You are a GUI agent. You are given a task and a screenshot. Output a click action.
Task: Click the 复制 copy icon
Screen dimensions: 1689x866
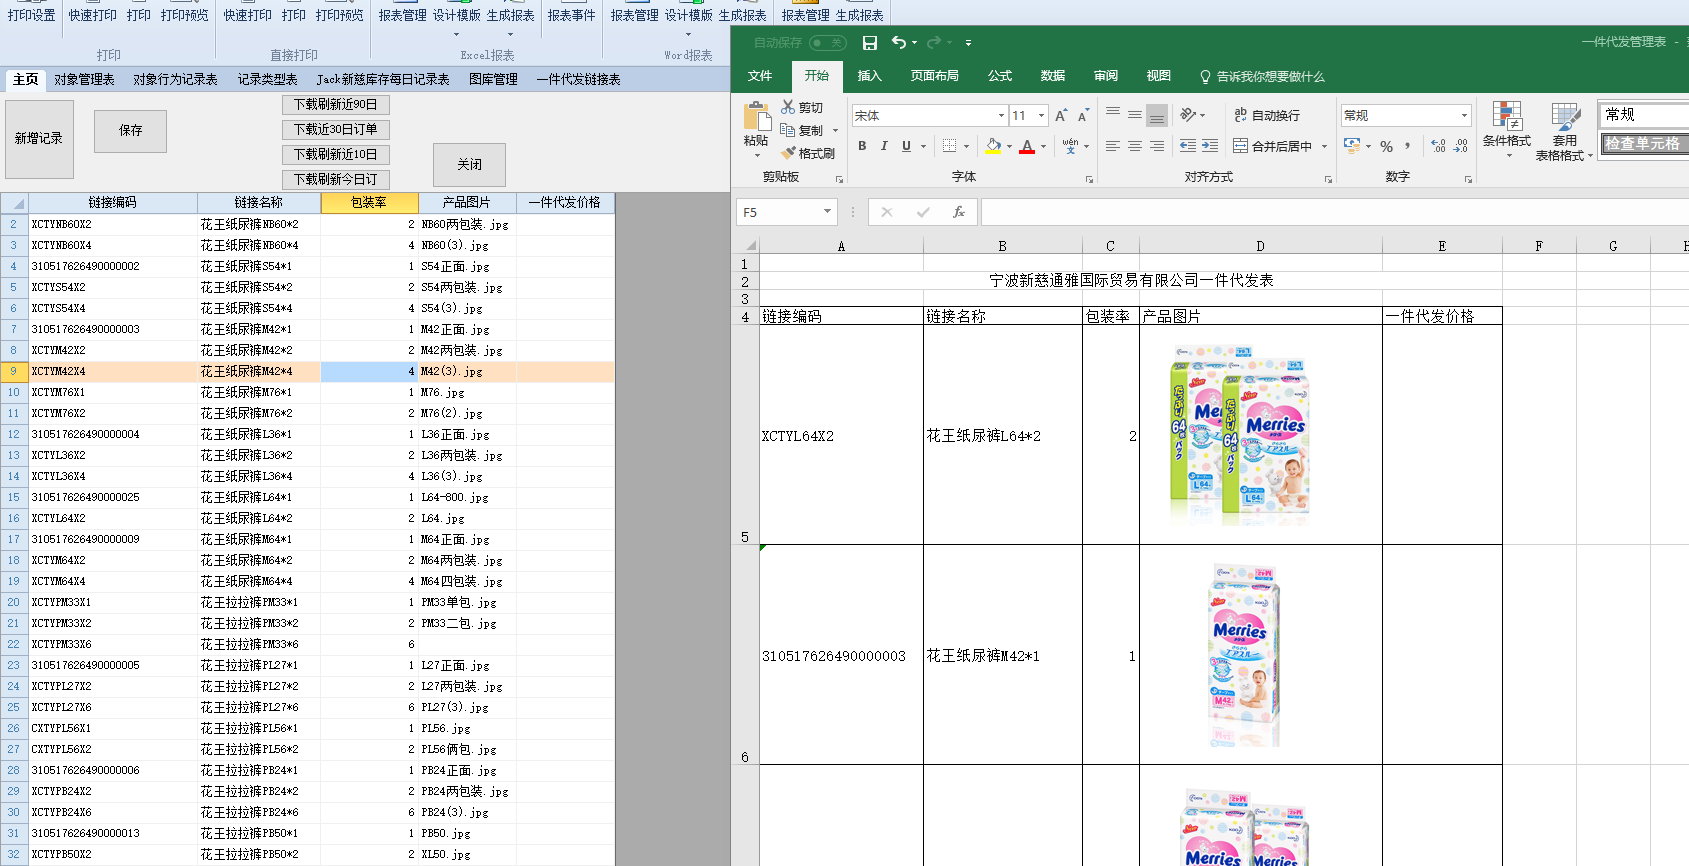(x=788, y=130)
